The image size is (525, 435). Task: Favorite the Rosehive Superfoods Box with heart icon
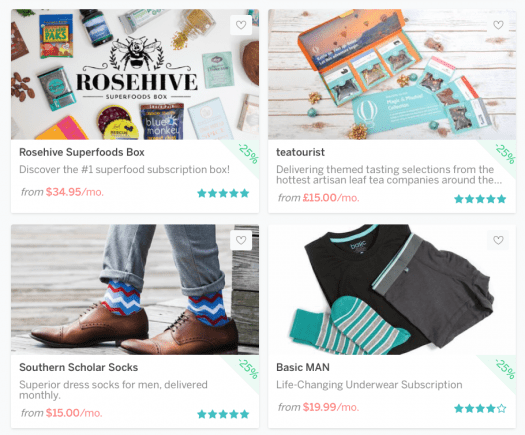(241, 25)
